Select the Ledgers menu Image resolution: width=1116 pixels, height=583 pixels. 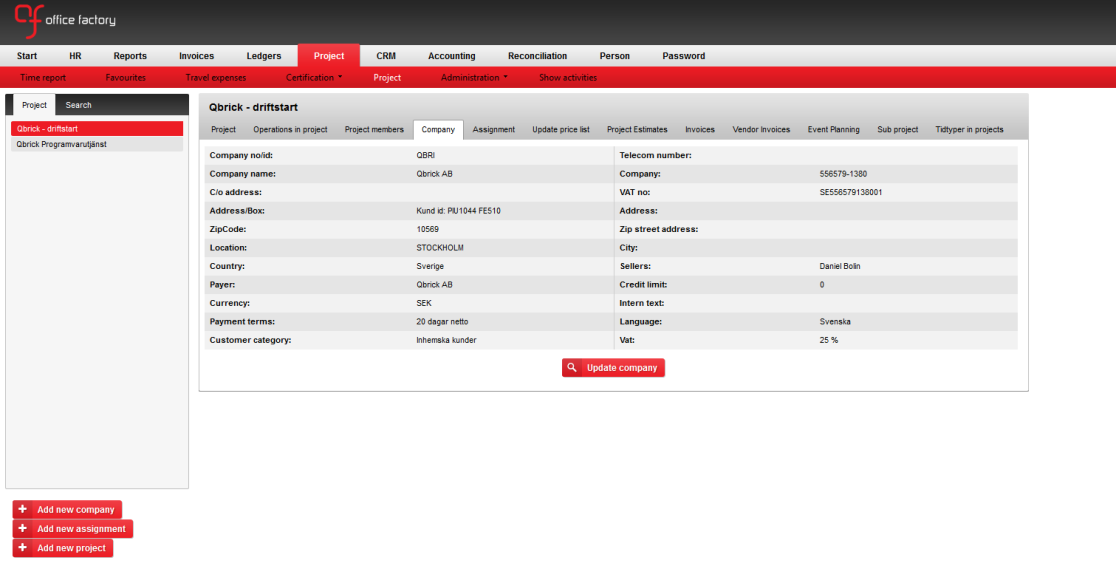click(264, 56)
